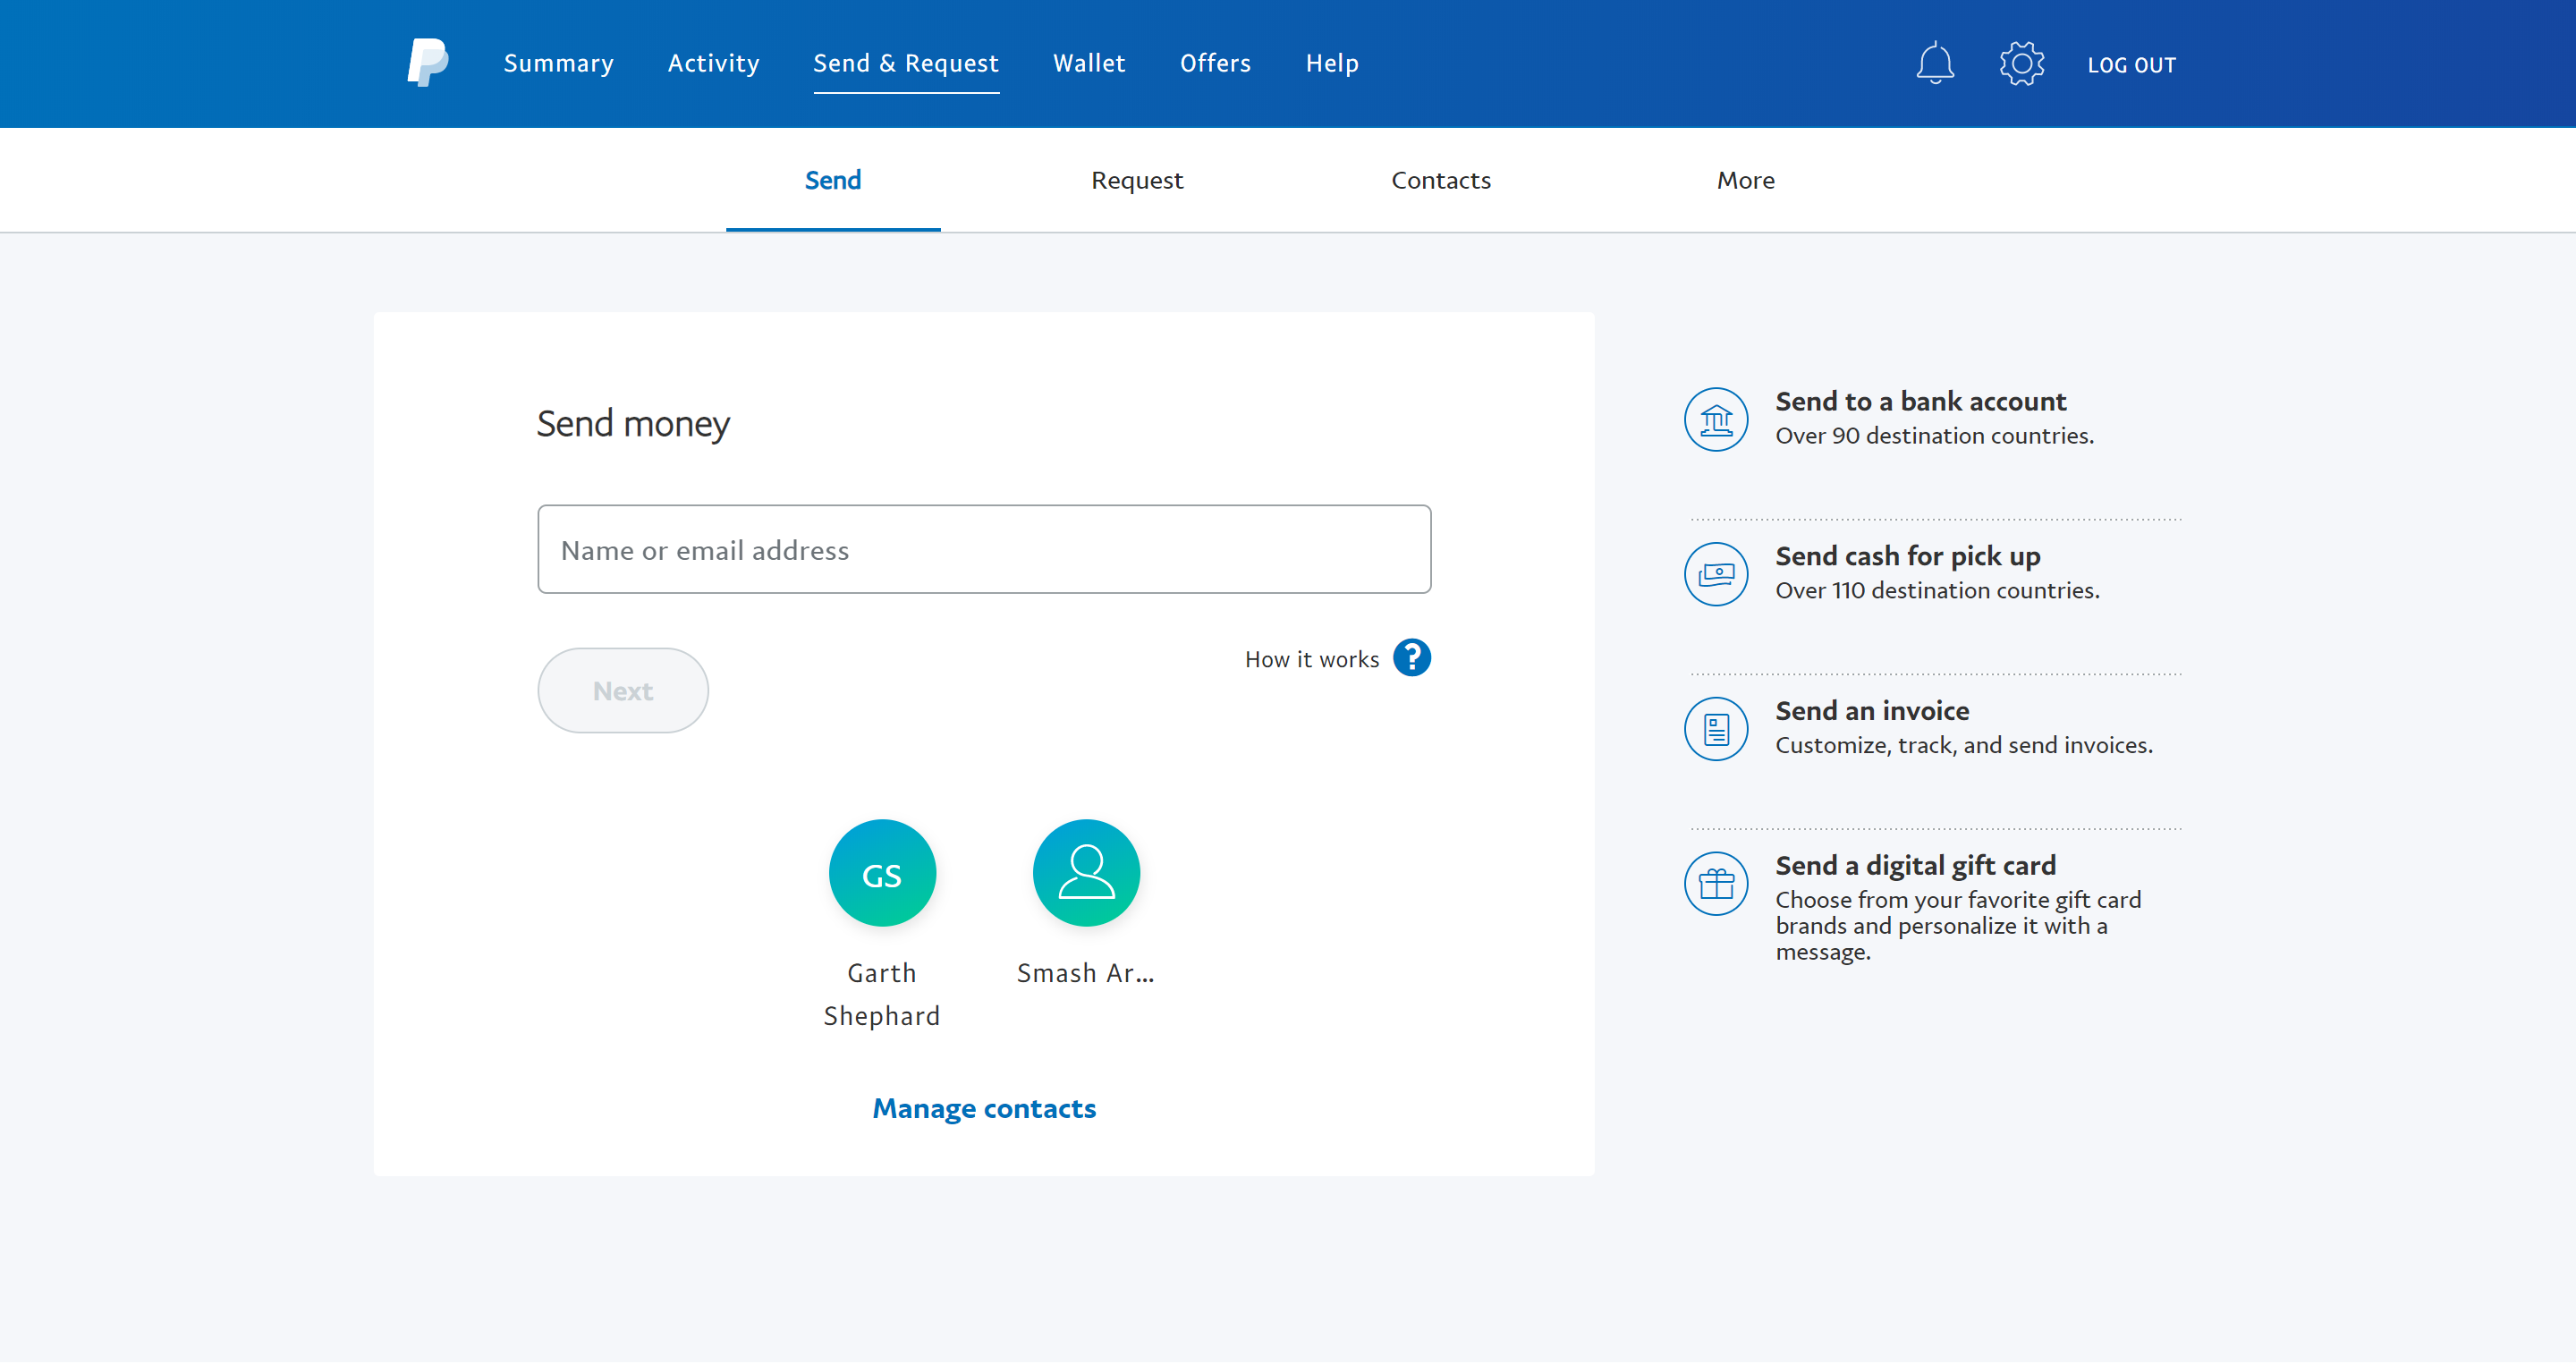The image size is (2576, 1364).
Task: Click the gift card icon
Action: point(1716,885)
